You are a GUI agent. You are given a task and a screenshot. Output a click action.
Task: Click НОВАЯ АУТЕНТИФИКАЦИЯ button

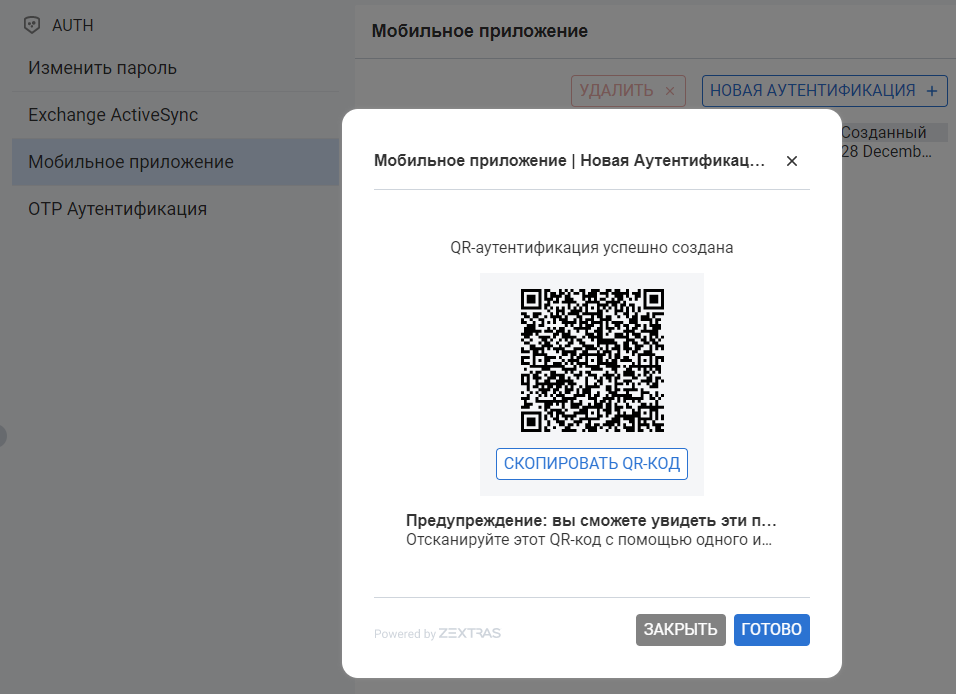pyautogui.click(x=824, y=91)
